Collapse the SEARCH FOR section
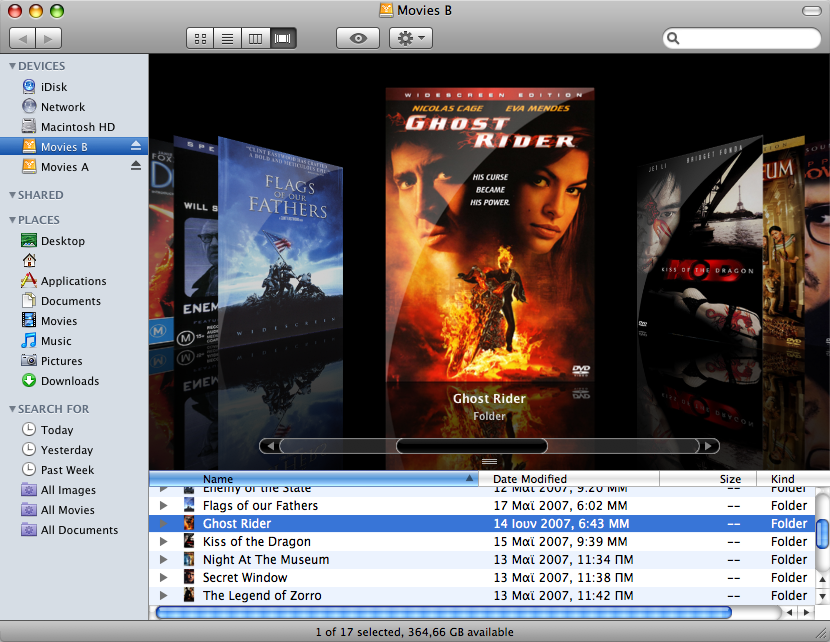Viewport: 830px width, 642px height. click(12, 409)
